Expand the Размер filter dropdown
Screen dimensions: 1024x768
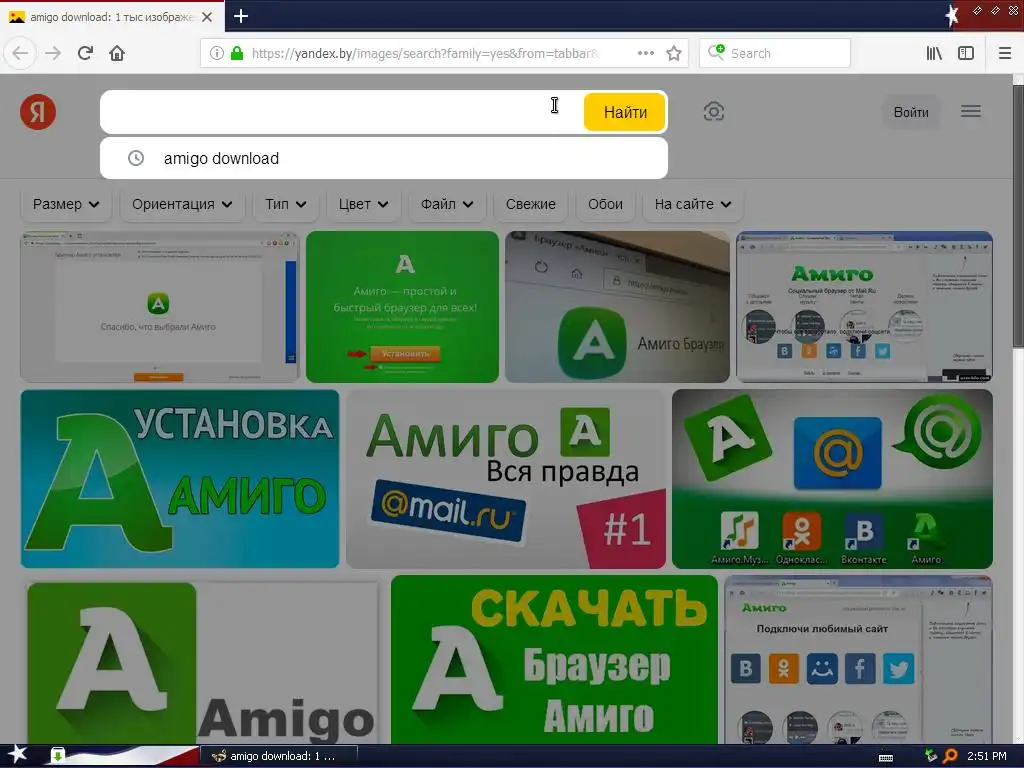[66, 204]
